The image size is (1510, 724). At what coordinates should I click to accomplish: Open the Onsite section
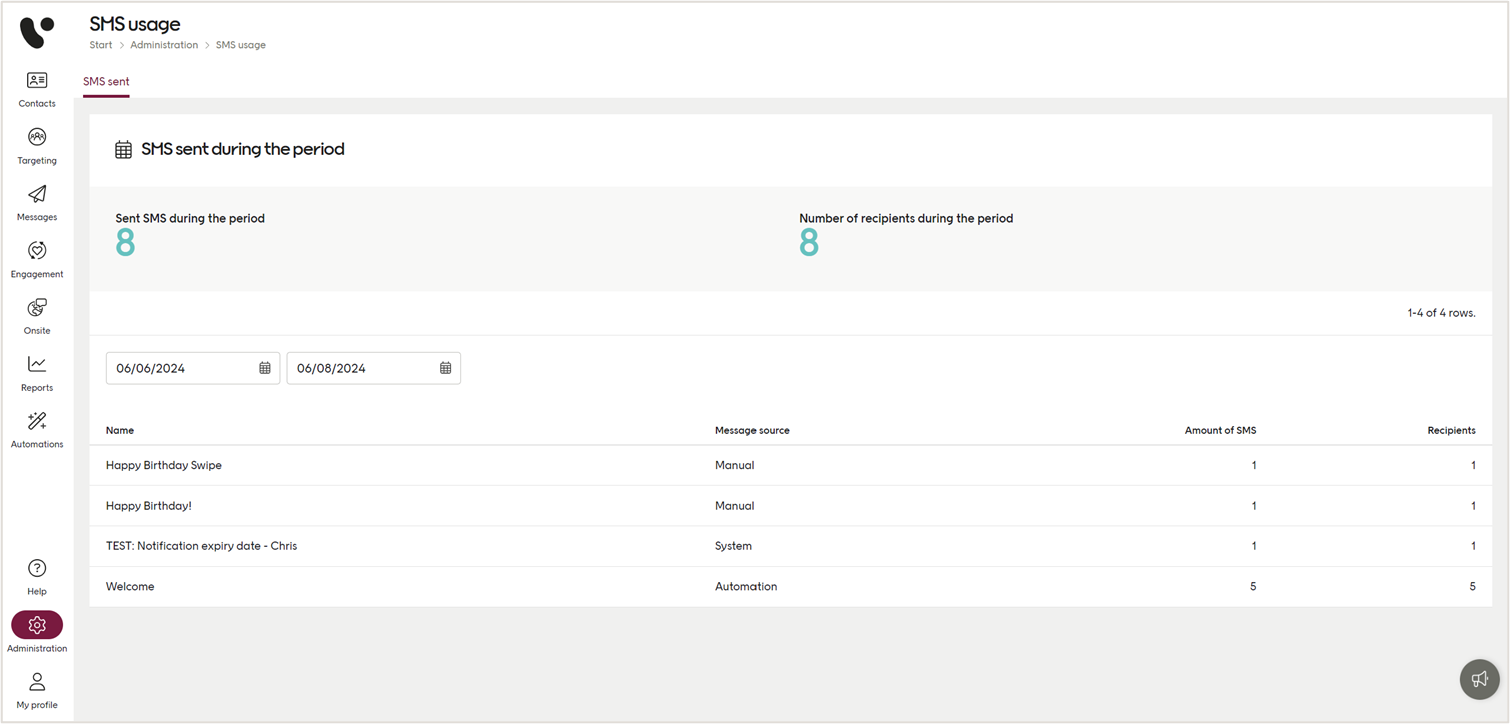37,315
